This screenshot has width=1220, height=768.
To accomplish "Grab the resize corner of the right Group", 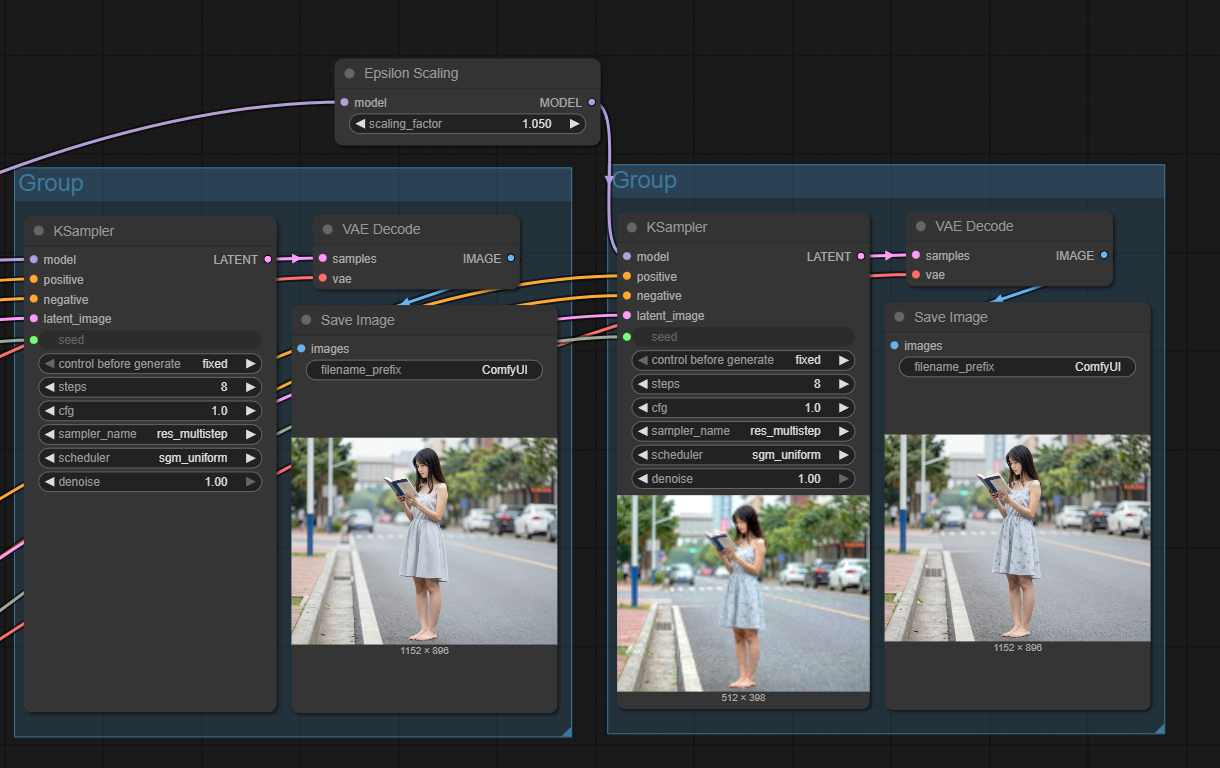I will [x=1159, y=728].
